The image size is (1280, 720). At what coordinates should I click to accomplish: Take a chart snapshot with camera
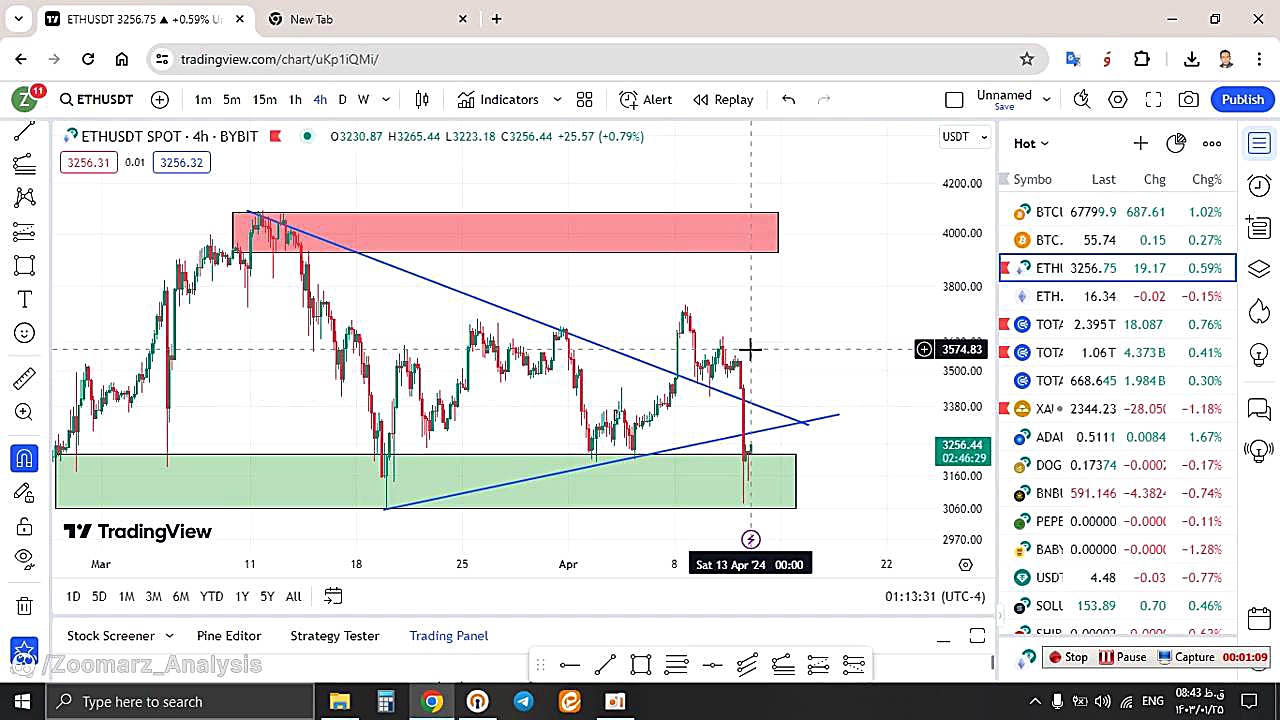[1189, 99]
